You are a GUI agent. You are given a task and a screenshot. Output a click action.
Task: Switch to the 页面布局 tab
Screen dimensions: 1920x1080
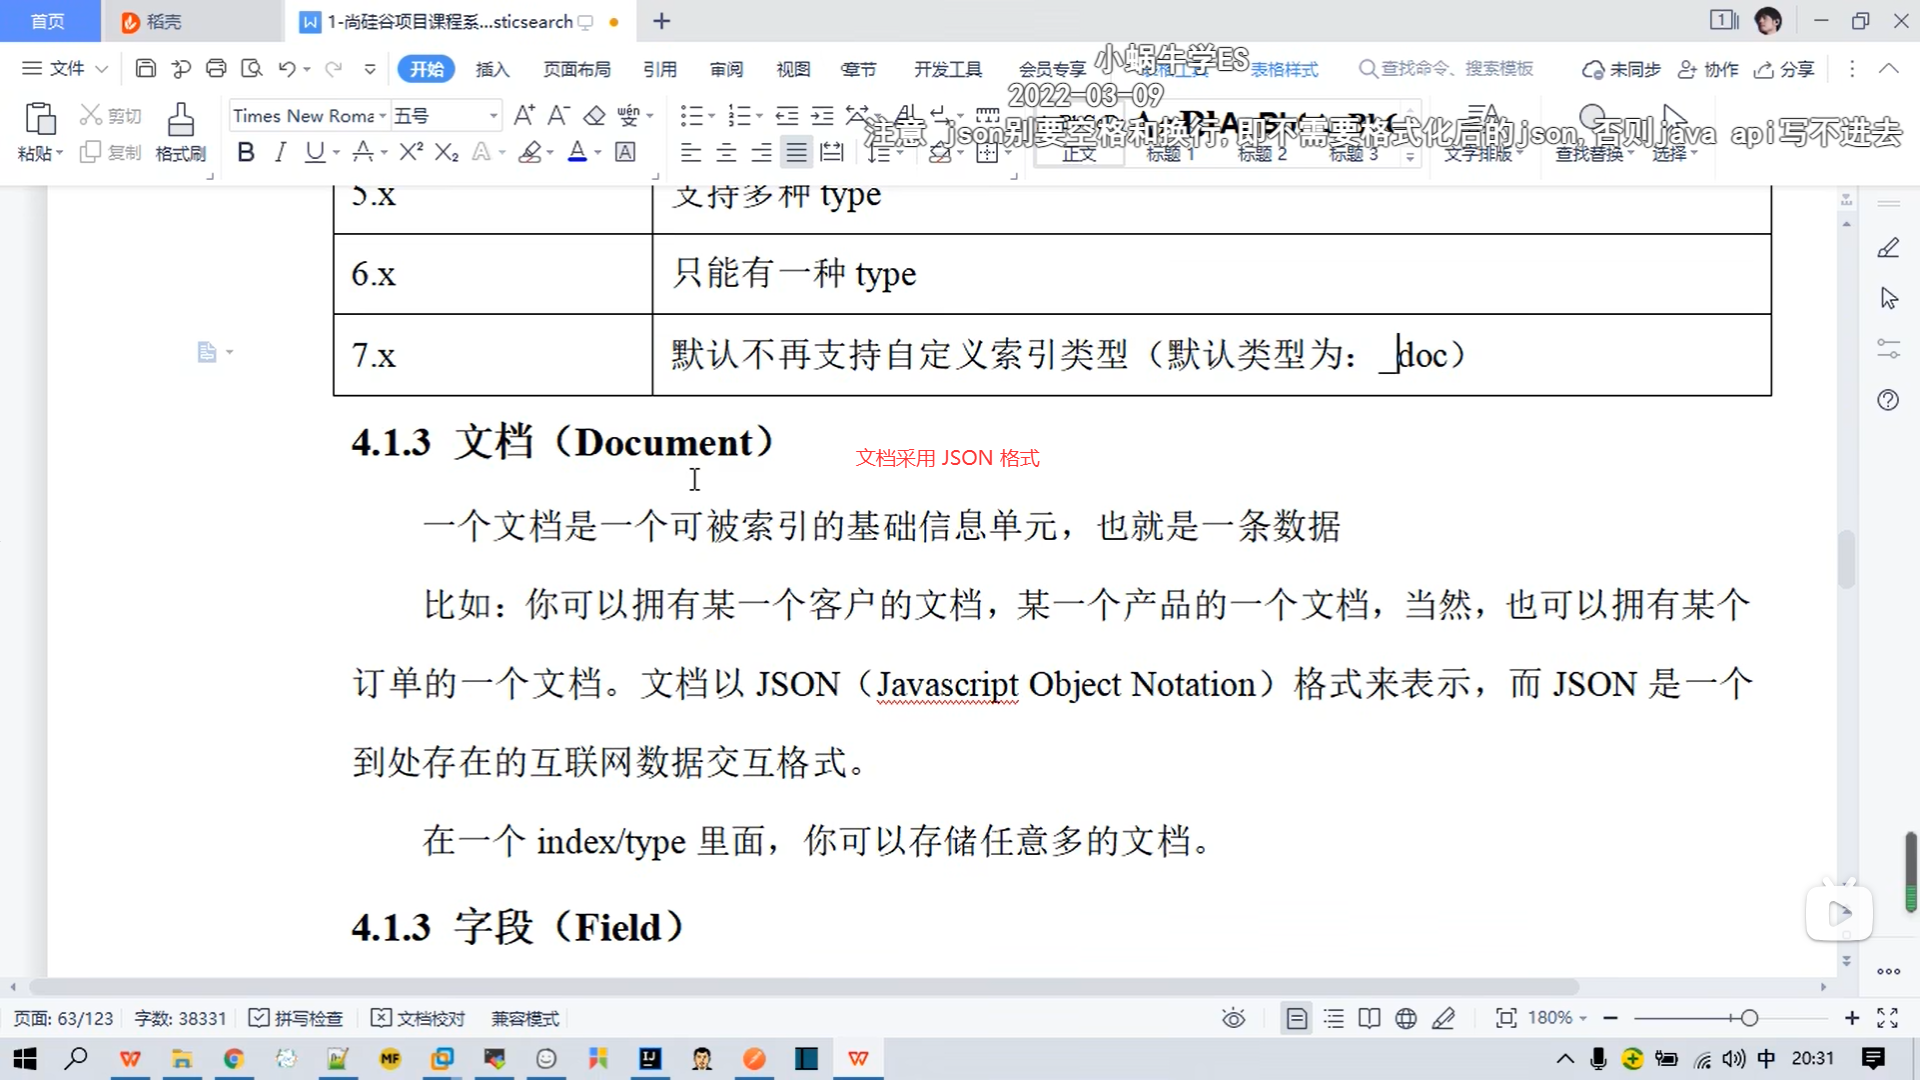[x=576, y=69]
